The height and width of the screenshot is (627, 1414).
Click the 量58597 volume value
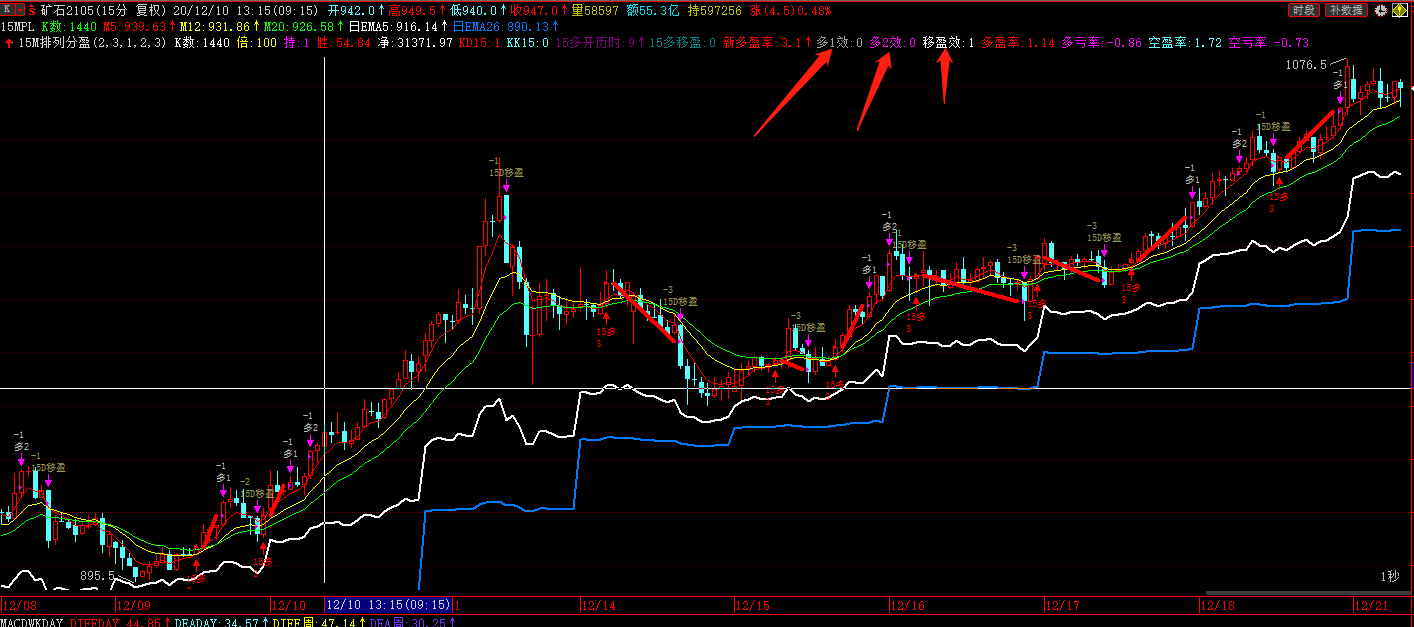[x=595, y=9]
